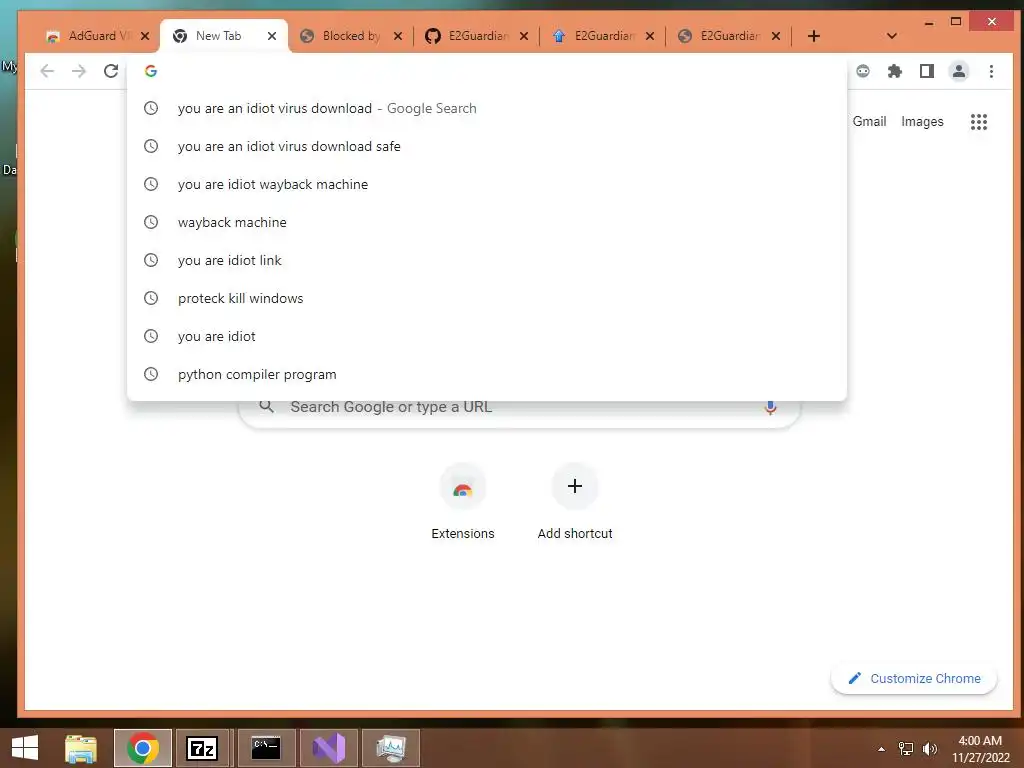The height and width of the screenshot is (768, 1024).
Task: Switch to the Blocked by tab
Action: (351, 36)
